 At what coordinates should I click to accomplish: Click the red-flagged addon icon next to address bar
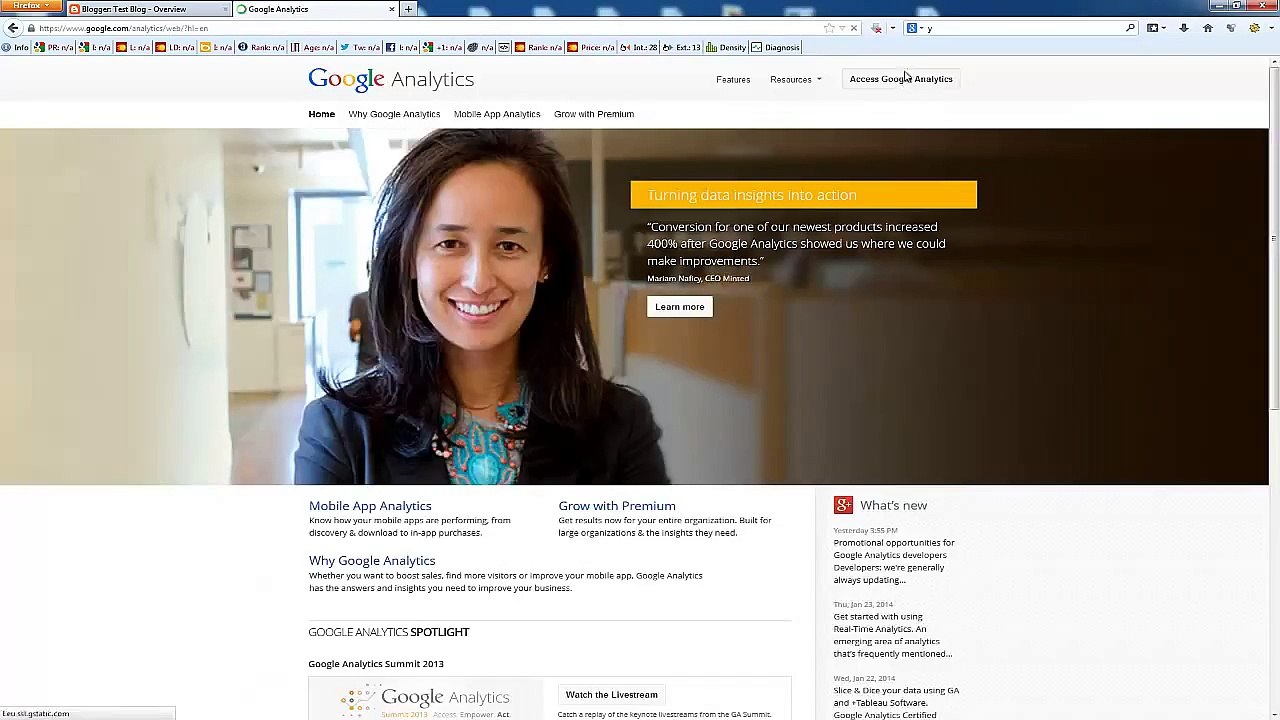tap(877, 28)
